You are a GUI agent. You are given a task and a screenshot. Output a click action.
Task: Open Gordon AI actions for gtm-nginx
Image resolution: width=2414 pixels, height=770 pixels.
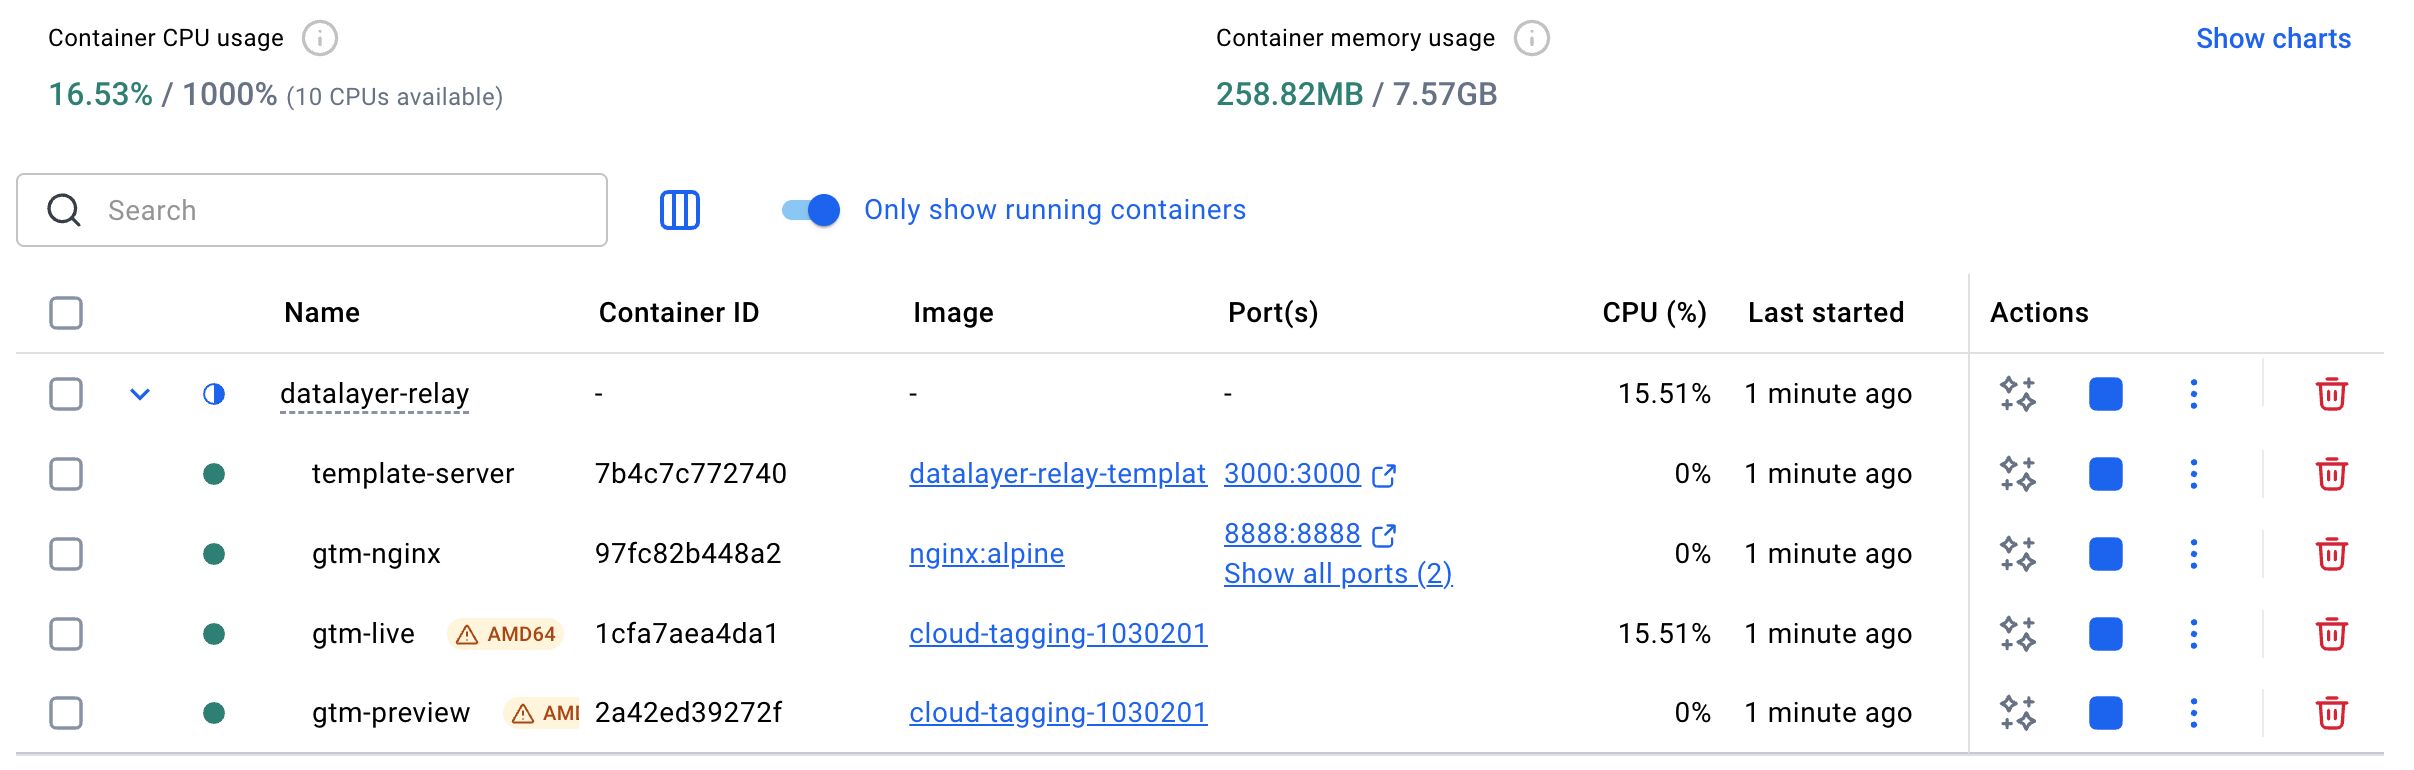point(2018,554)
